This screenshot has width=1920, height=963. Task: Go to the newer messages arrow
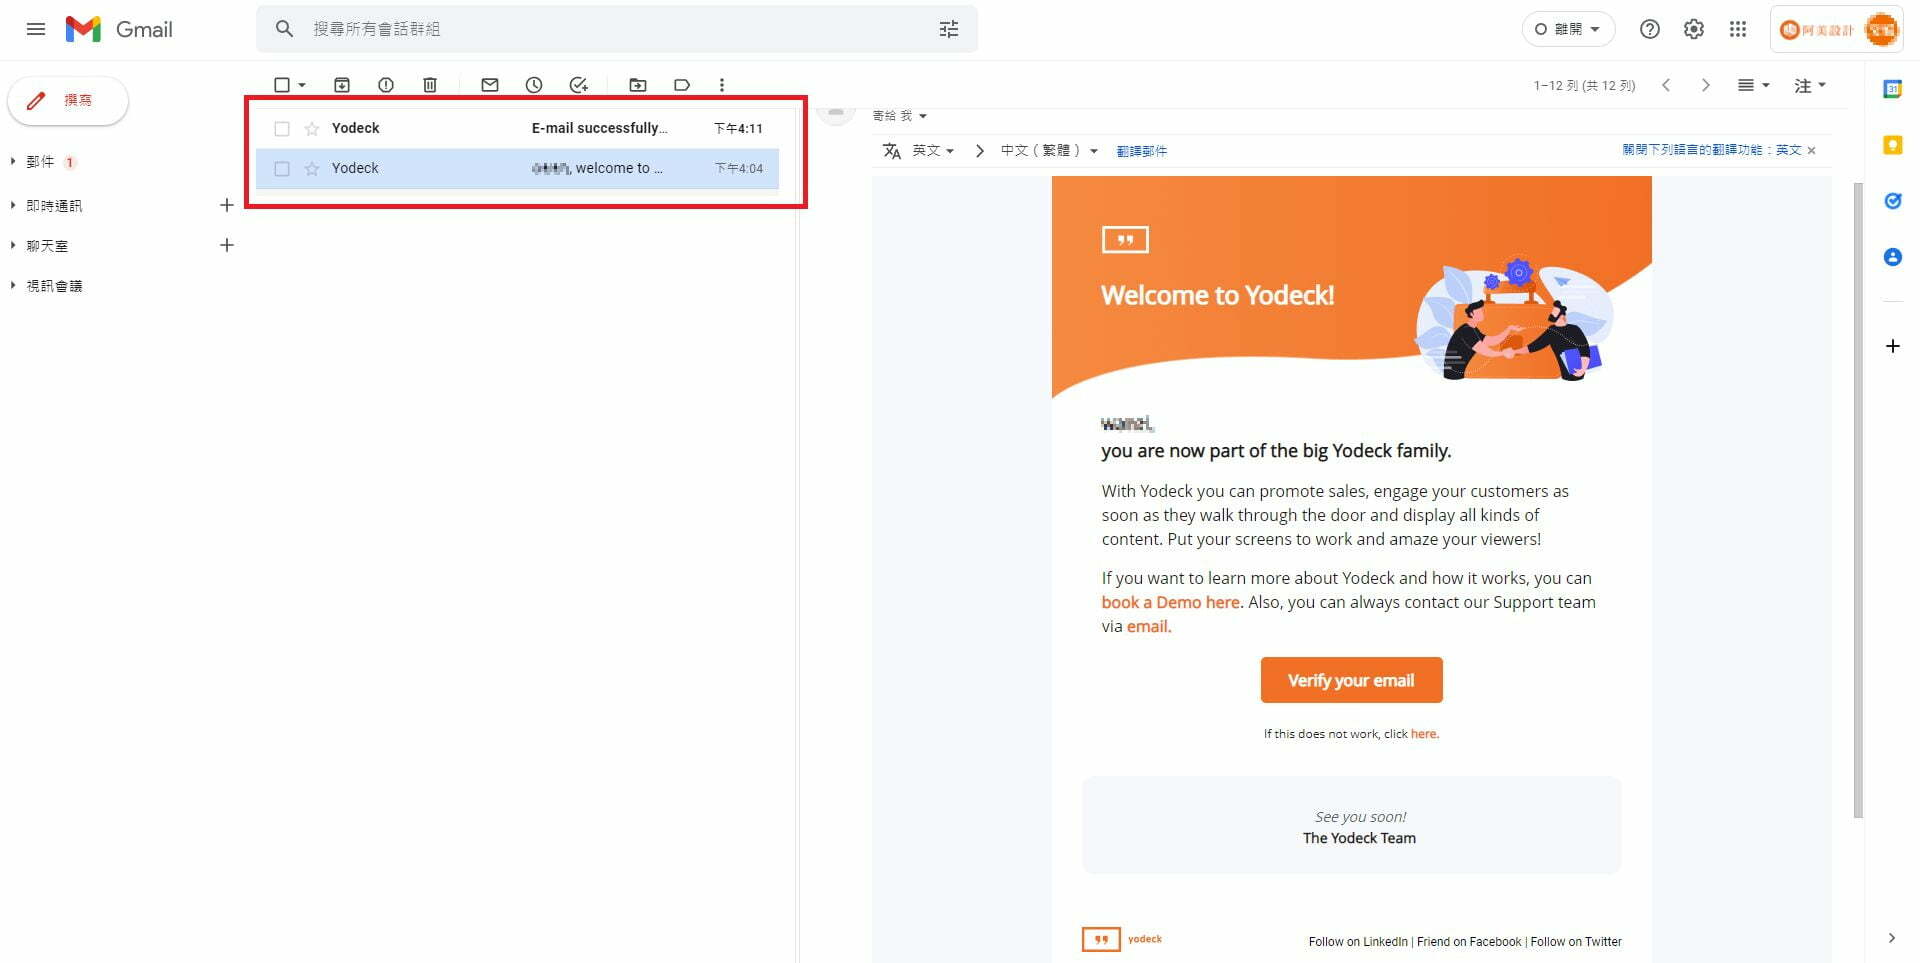pos(1666,85)
